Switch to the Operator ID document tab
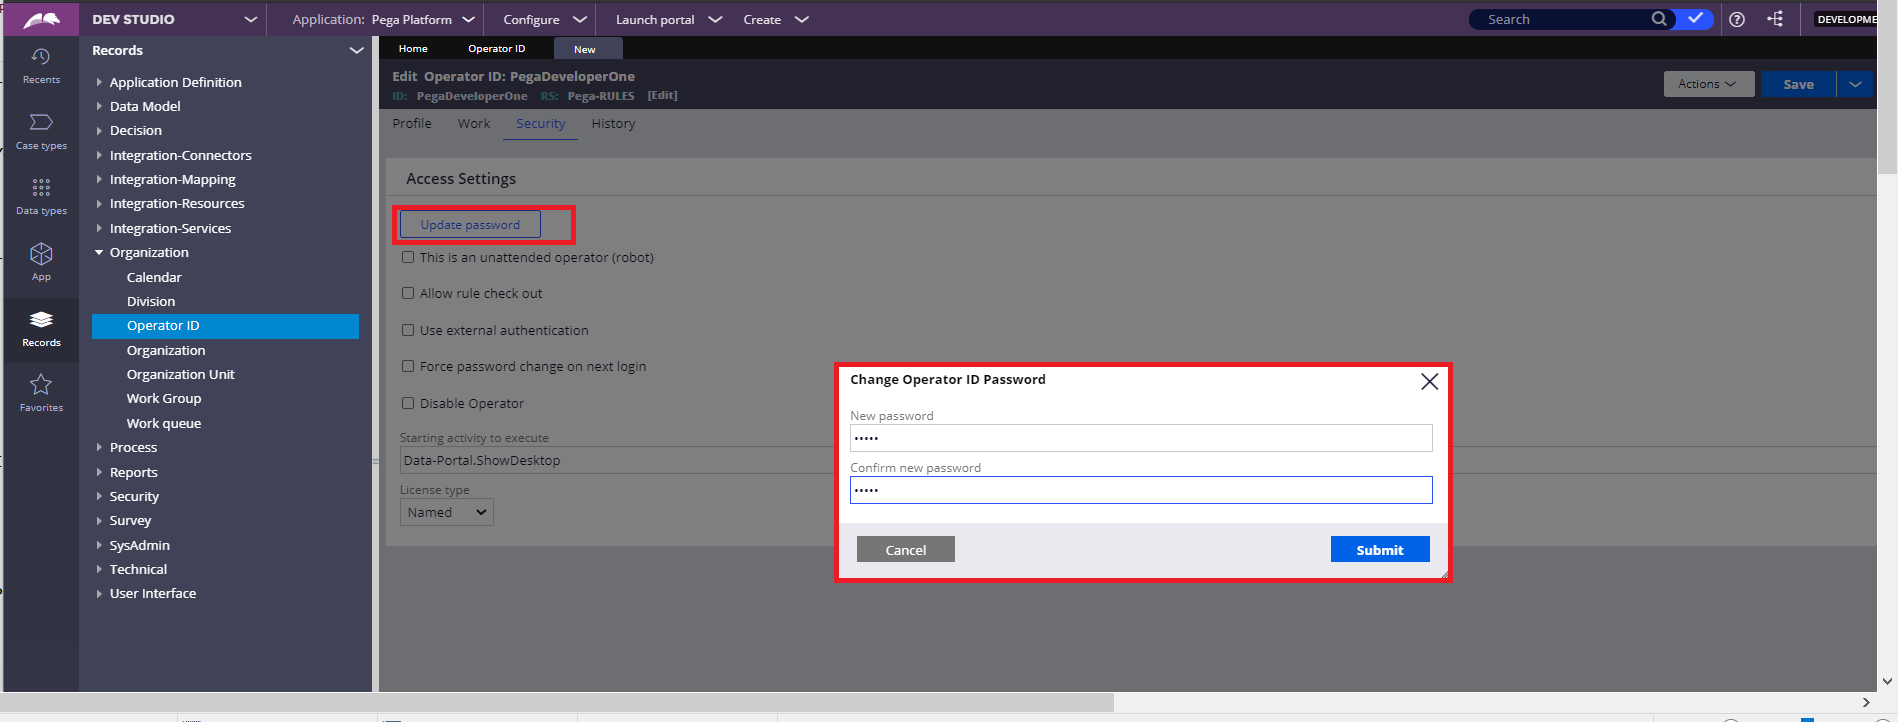Image resolution: width=1898 pixels, height=722 pixels. tap(496, 48)
